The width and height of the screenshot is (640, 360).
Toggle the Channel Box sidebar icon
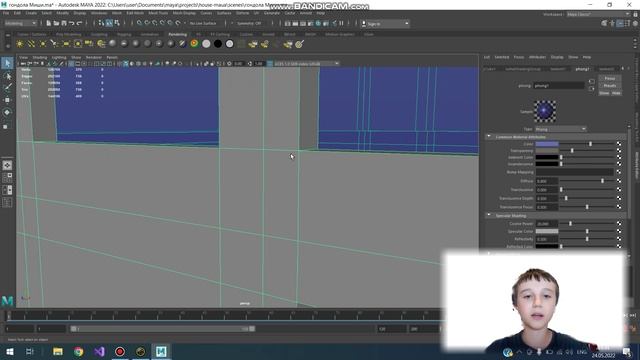pos(636,24)
